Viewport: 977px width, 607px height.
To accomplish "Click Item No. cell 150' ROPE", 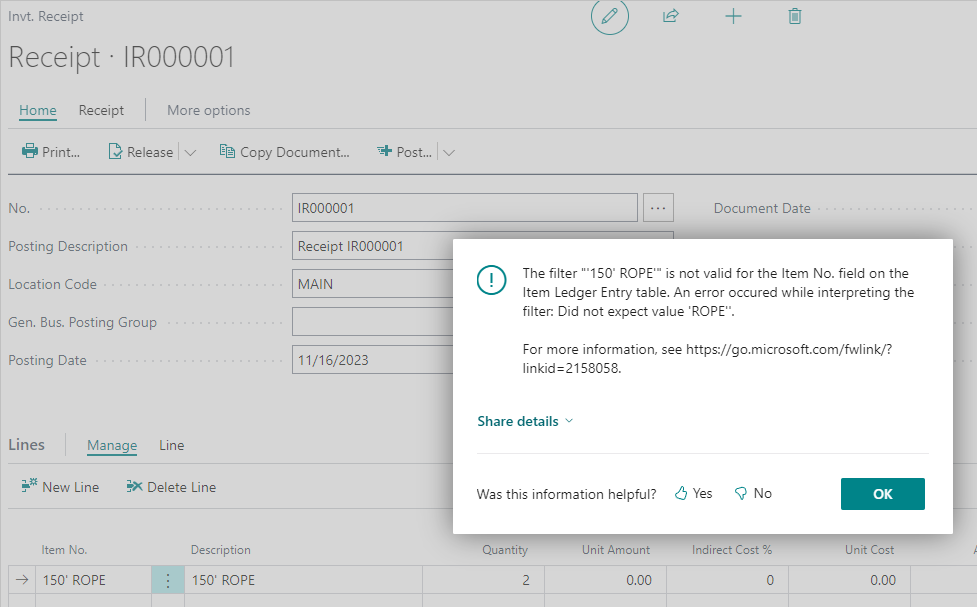I will [93, 580].
